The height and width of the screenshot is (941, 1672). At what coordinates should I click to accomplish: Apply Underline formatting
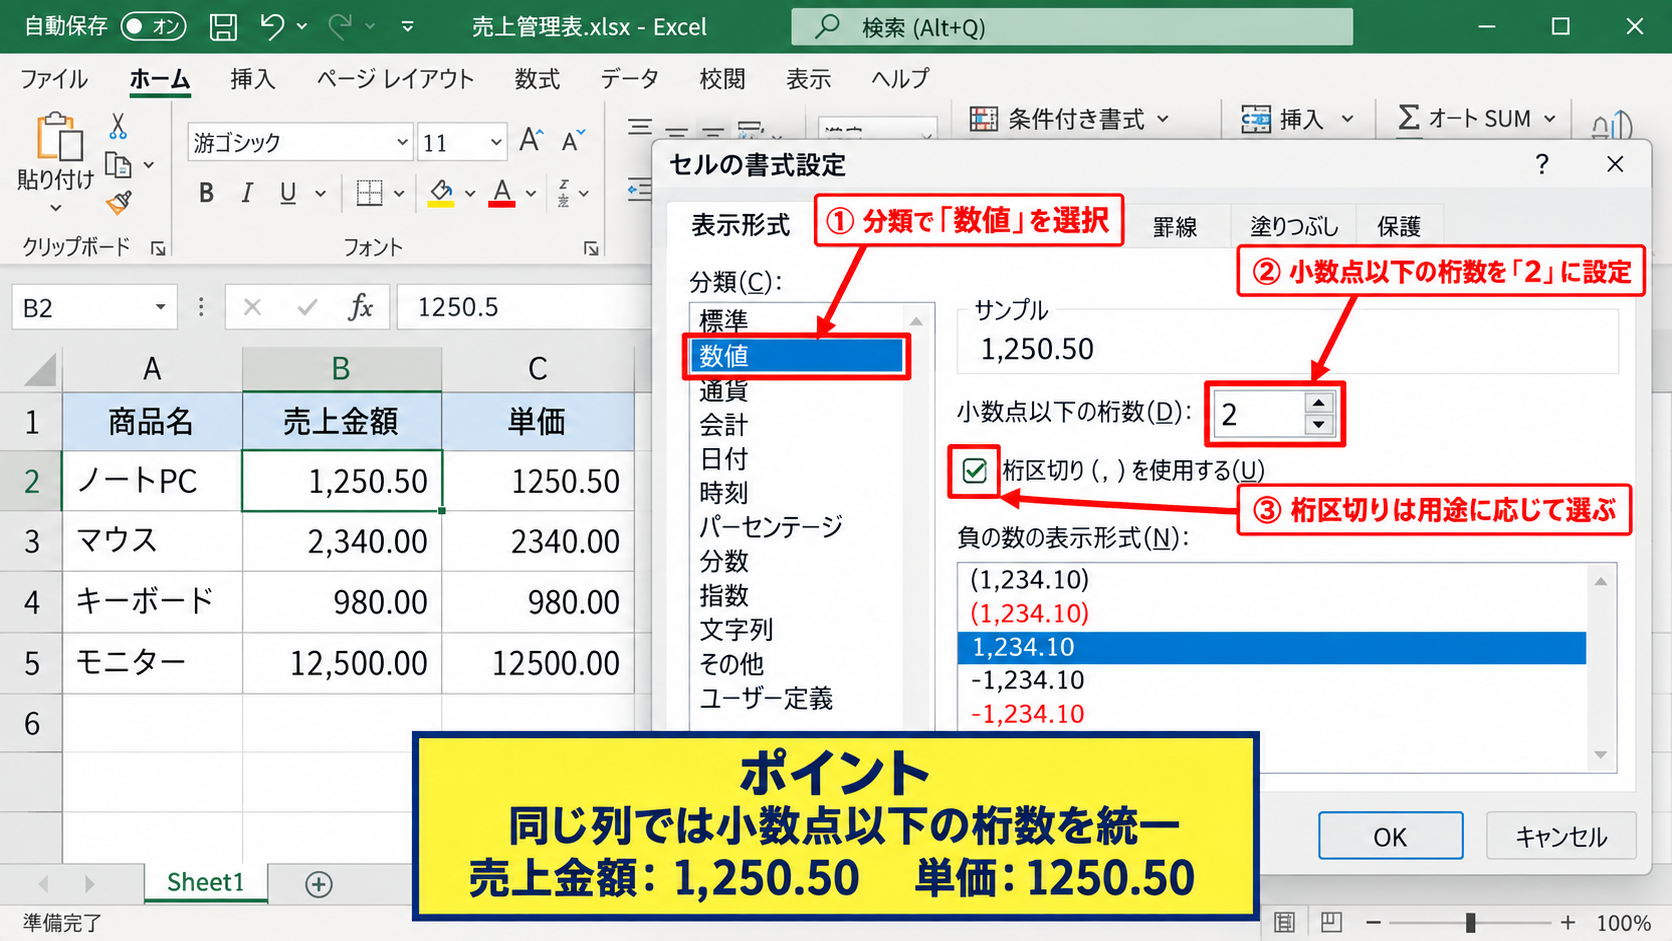(x=288, y=193)
